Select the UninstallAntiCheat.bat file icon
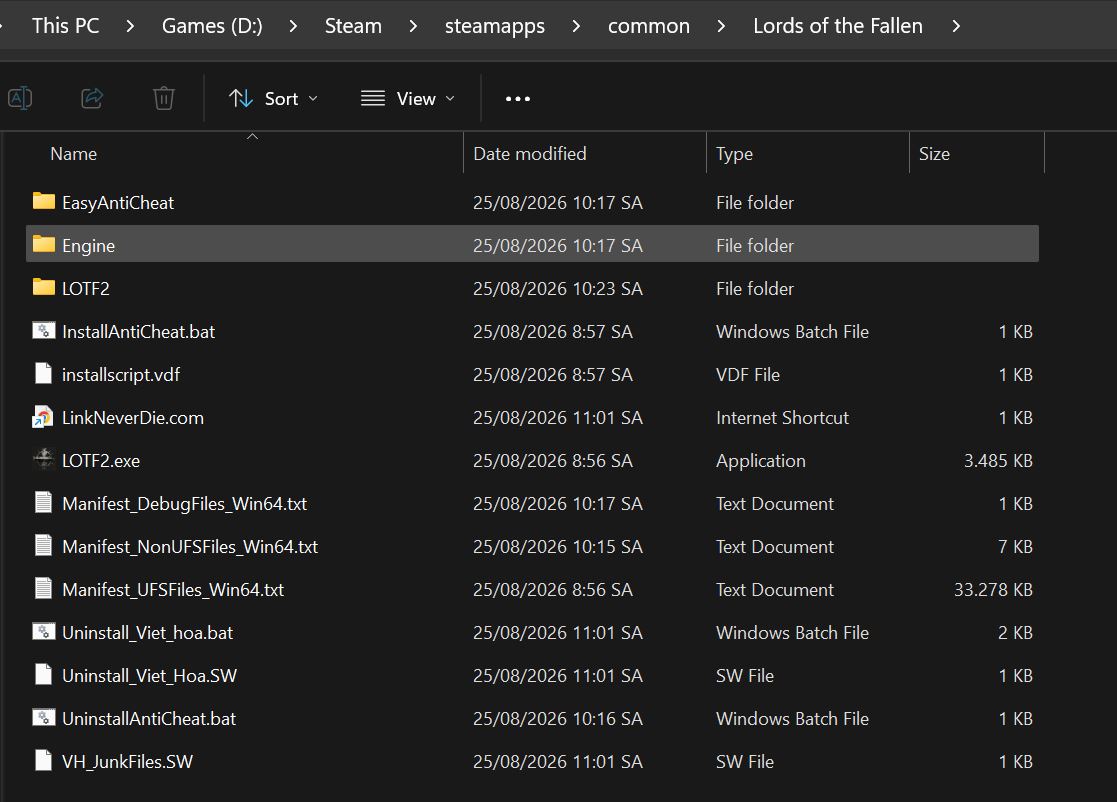 click(43, 717)
